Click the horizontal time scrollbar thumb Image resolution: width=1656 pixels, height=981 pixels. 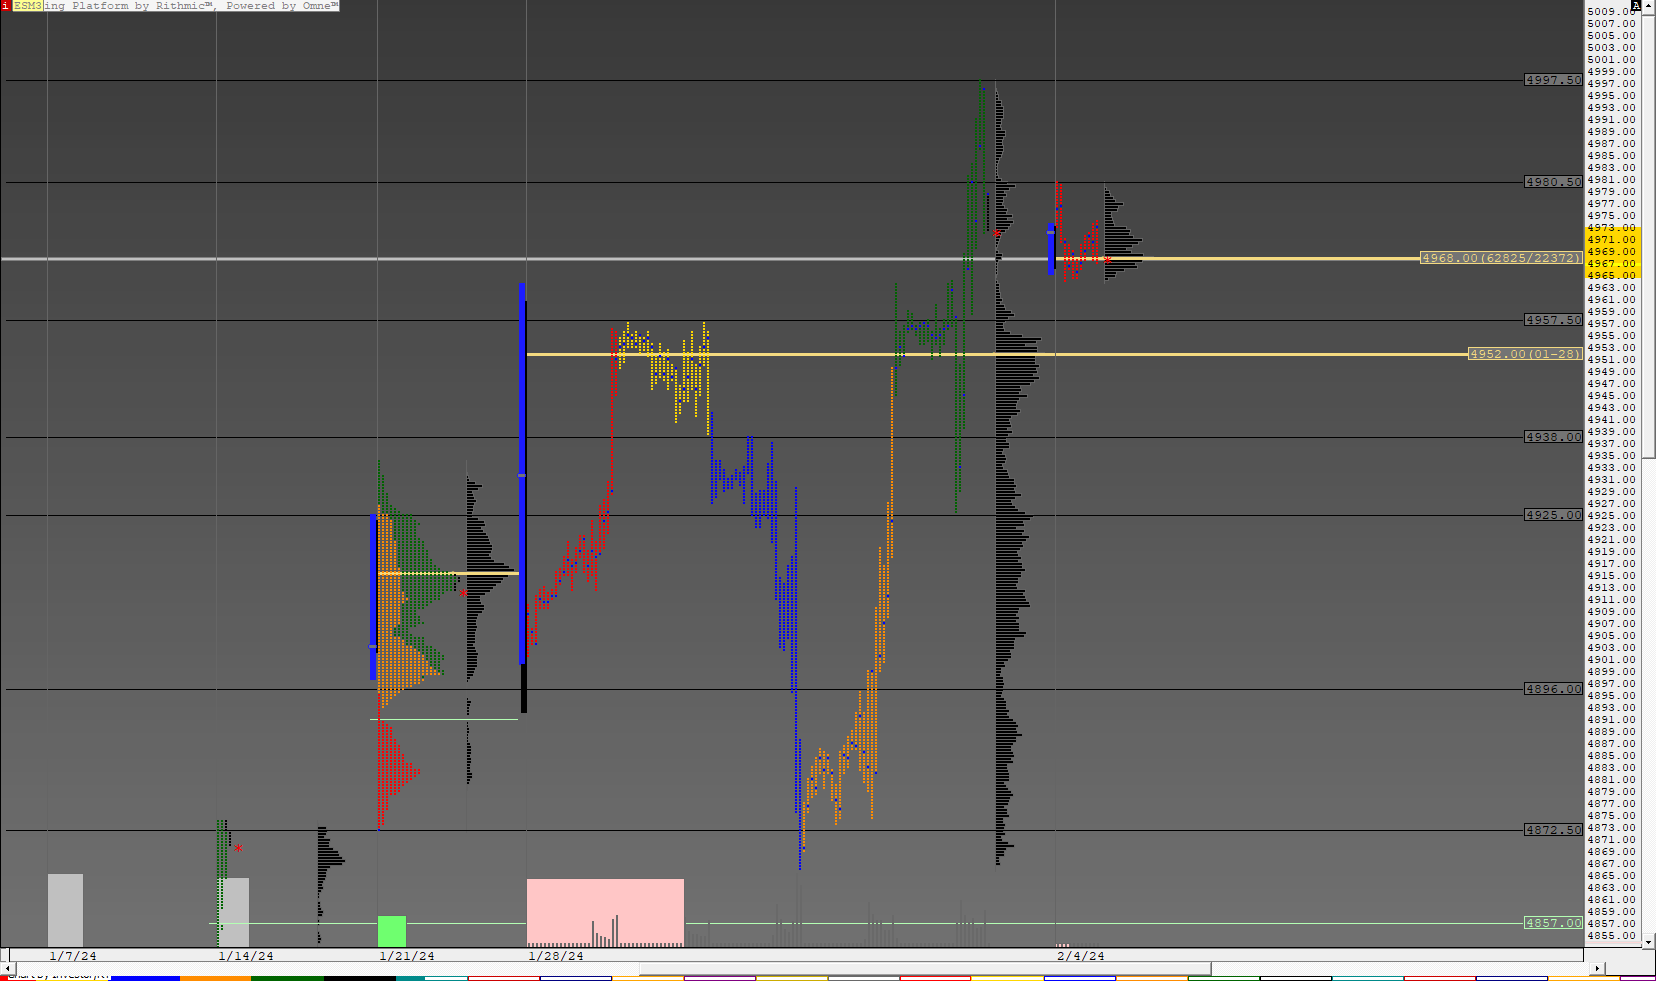[925, 968]
